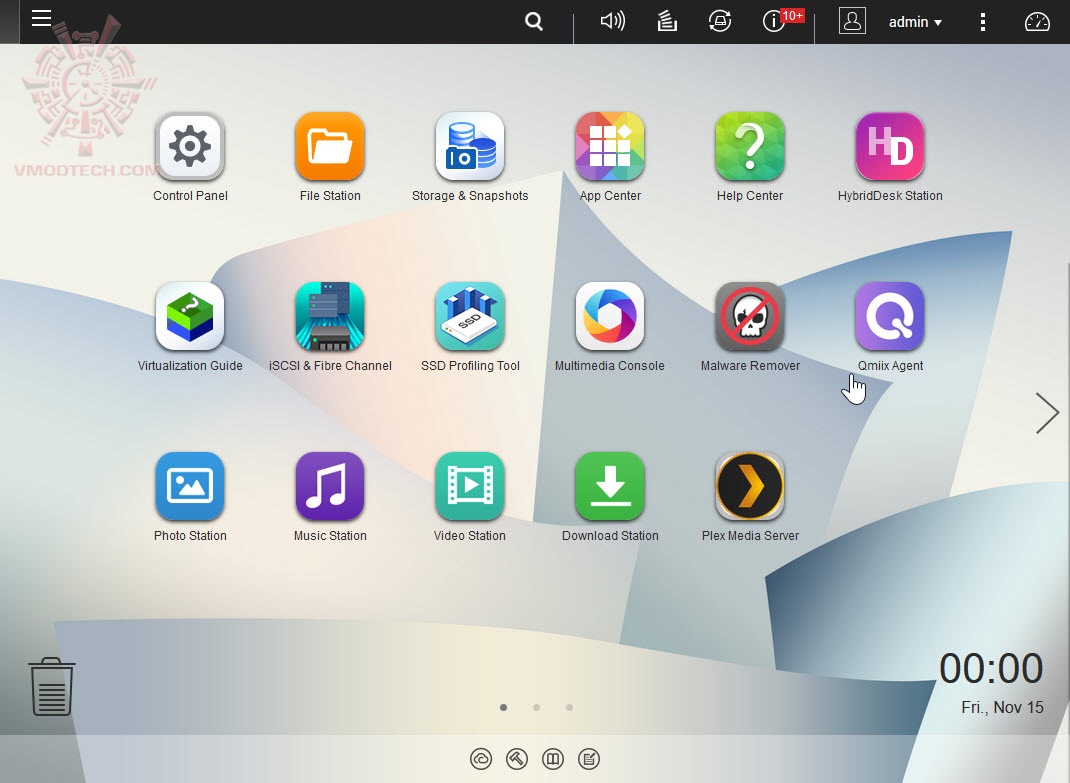Click the search magnifier icon
Viewport: 1070px width, 783px height.
[x=534, y=22]
